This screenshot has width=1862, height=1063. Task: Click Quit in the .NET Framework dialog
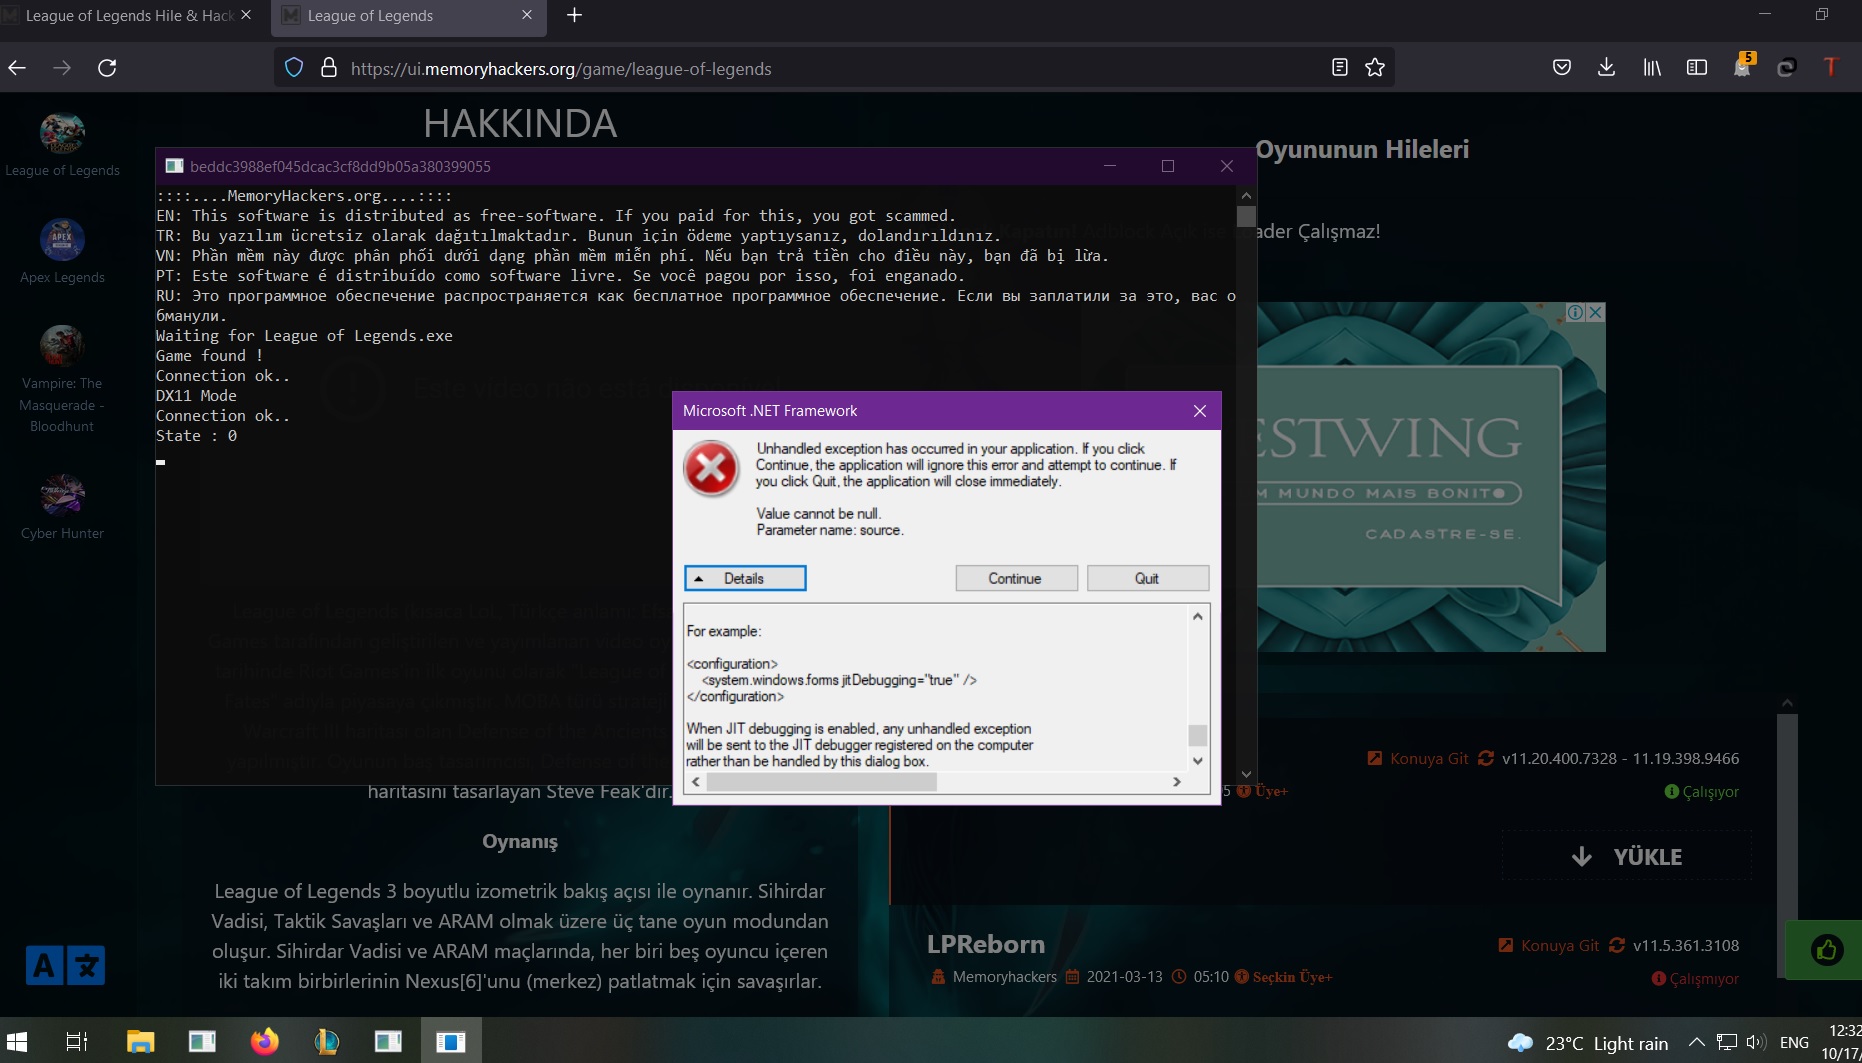tap(1147, 578)
